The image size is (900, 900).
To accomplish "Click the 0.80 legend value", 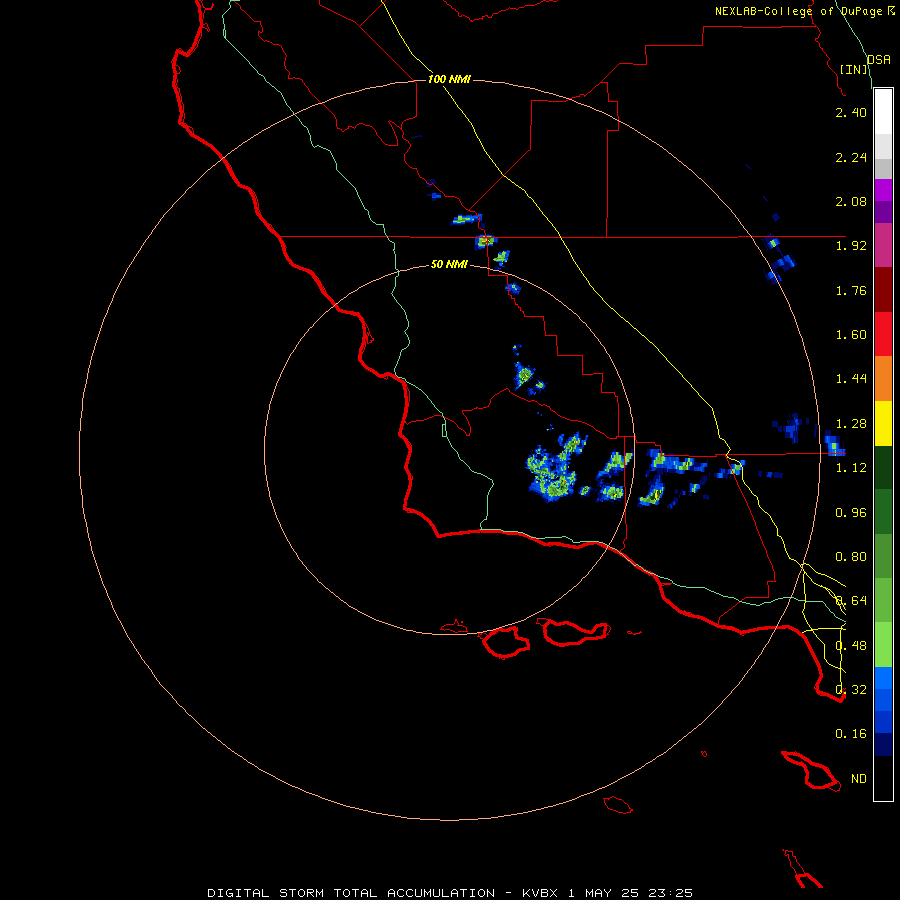I will [x=851, y=557].
